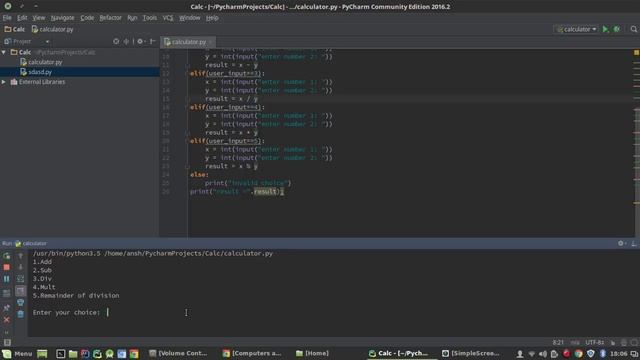Open the Edit menu
Viewport: 640px width, 360px height.
tap(22, 18)
